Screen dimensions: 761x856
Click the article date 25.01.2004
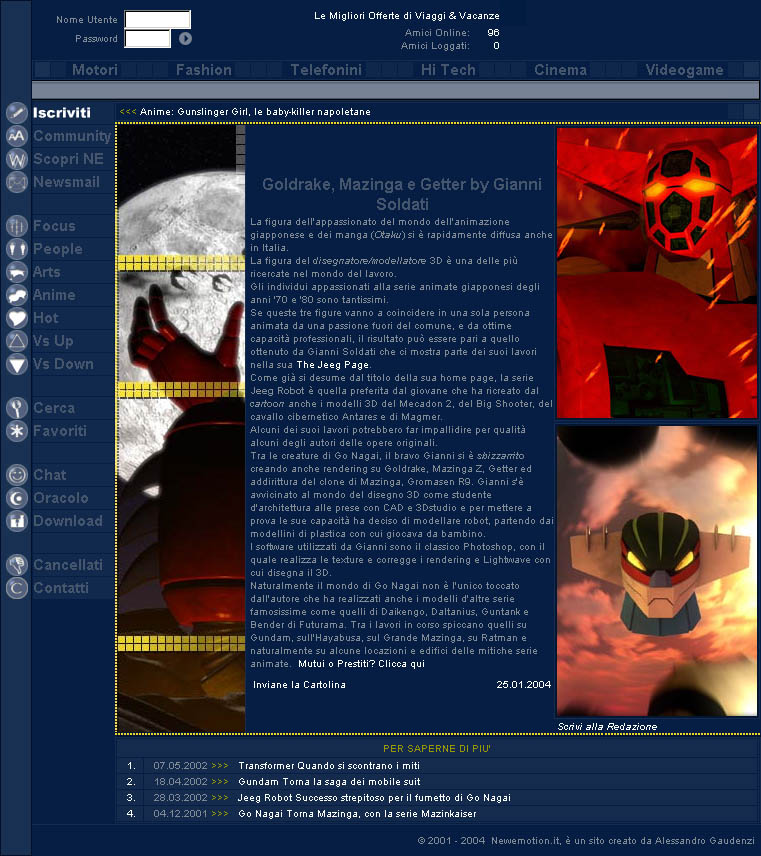(524, 685)
